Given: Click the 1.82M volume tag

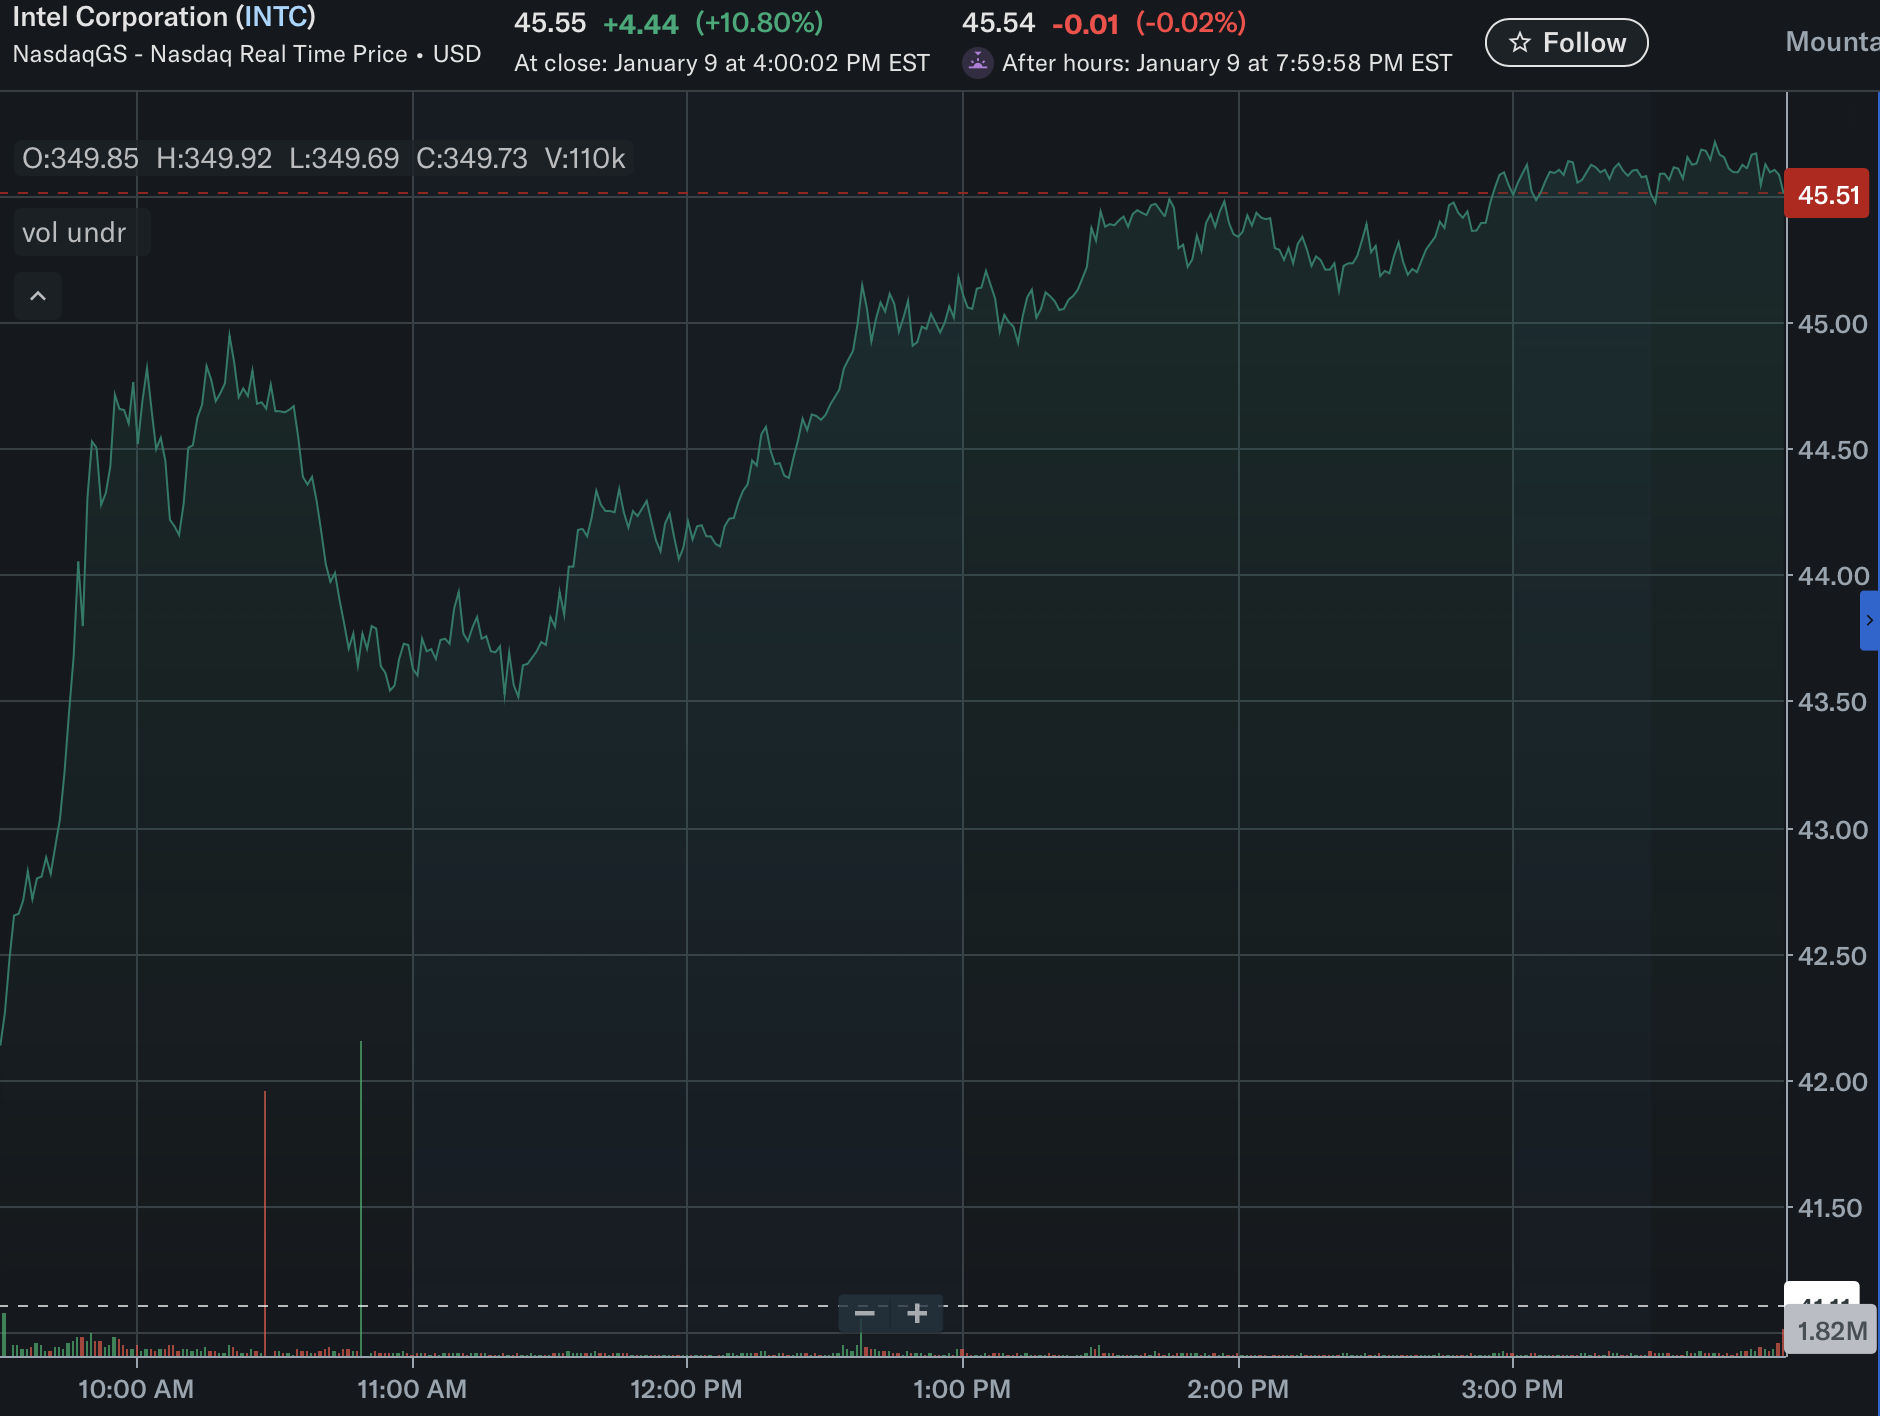Looking at the screenshot, I should tap(1831, 1331).
